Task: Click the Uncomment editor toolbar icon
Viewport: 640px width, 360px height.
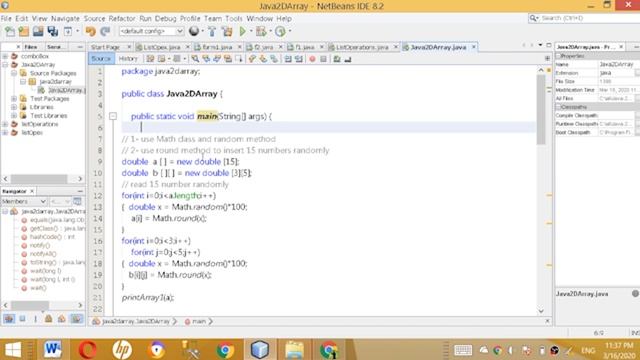Action: (x=348, y=59)
